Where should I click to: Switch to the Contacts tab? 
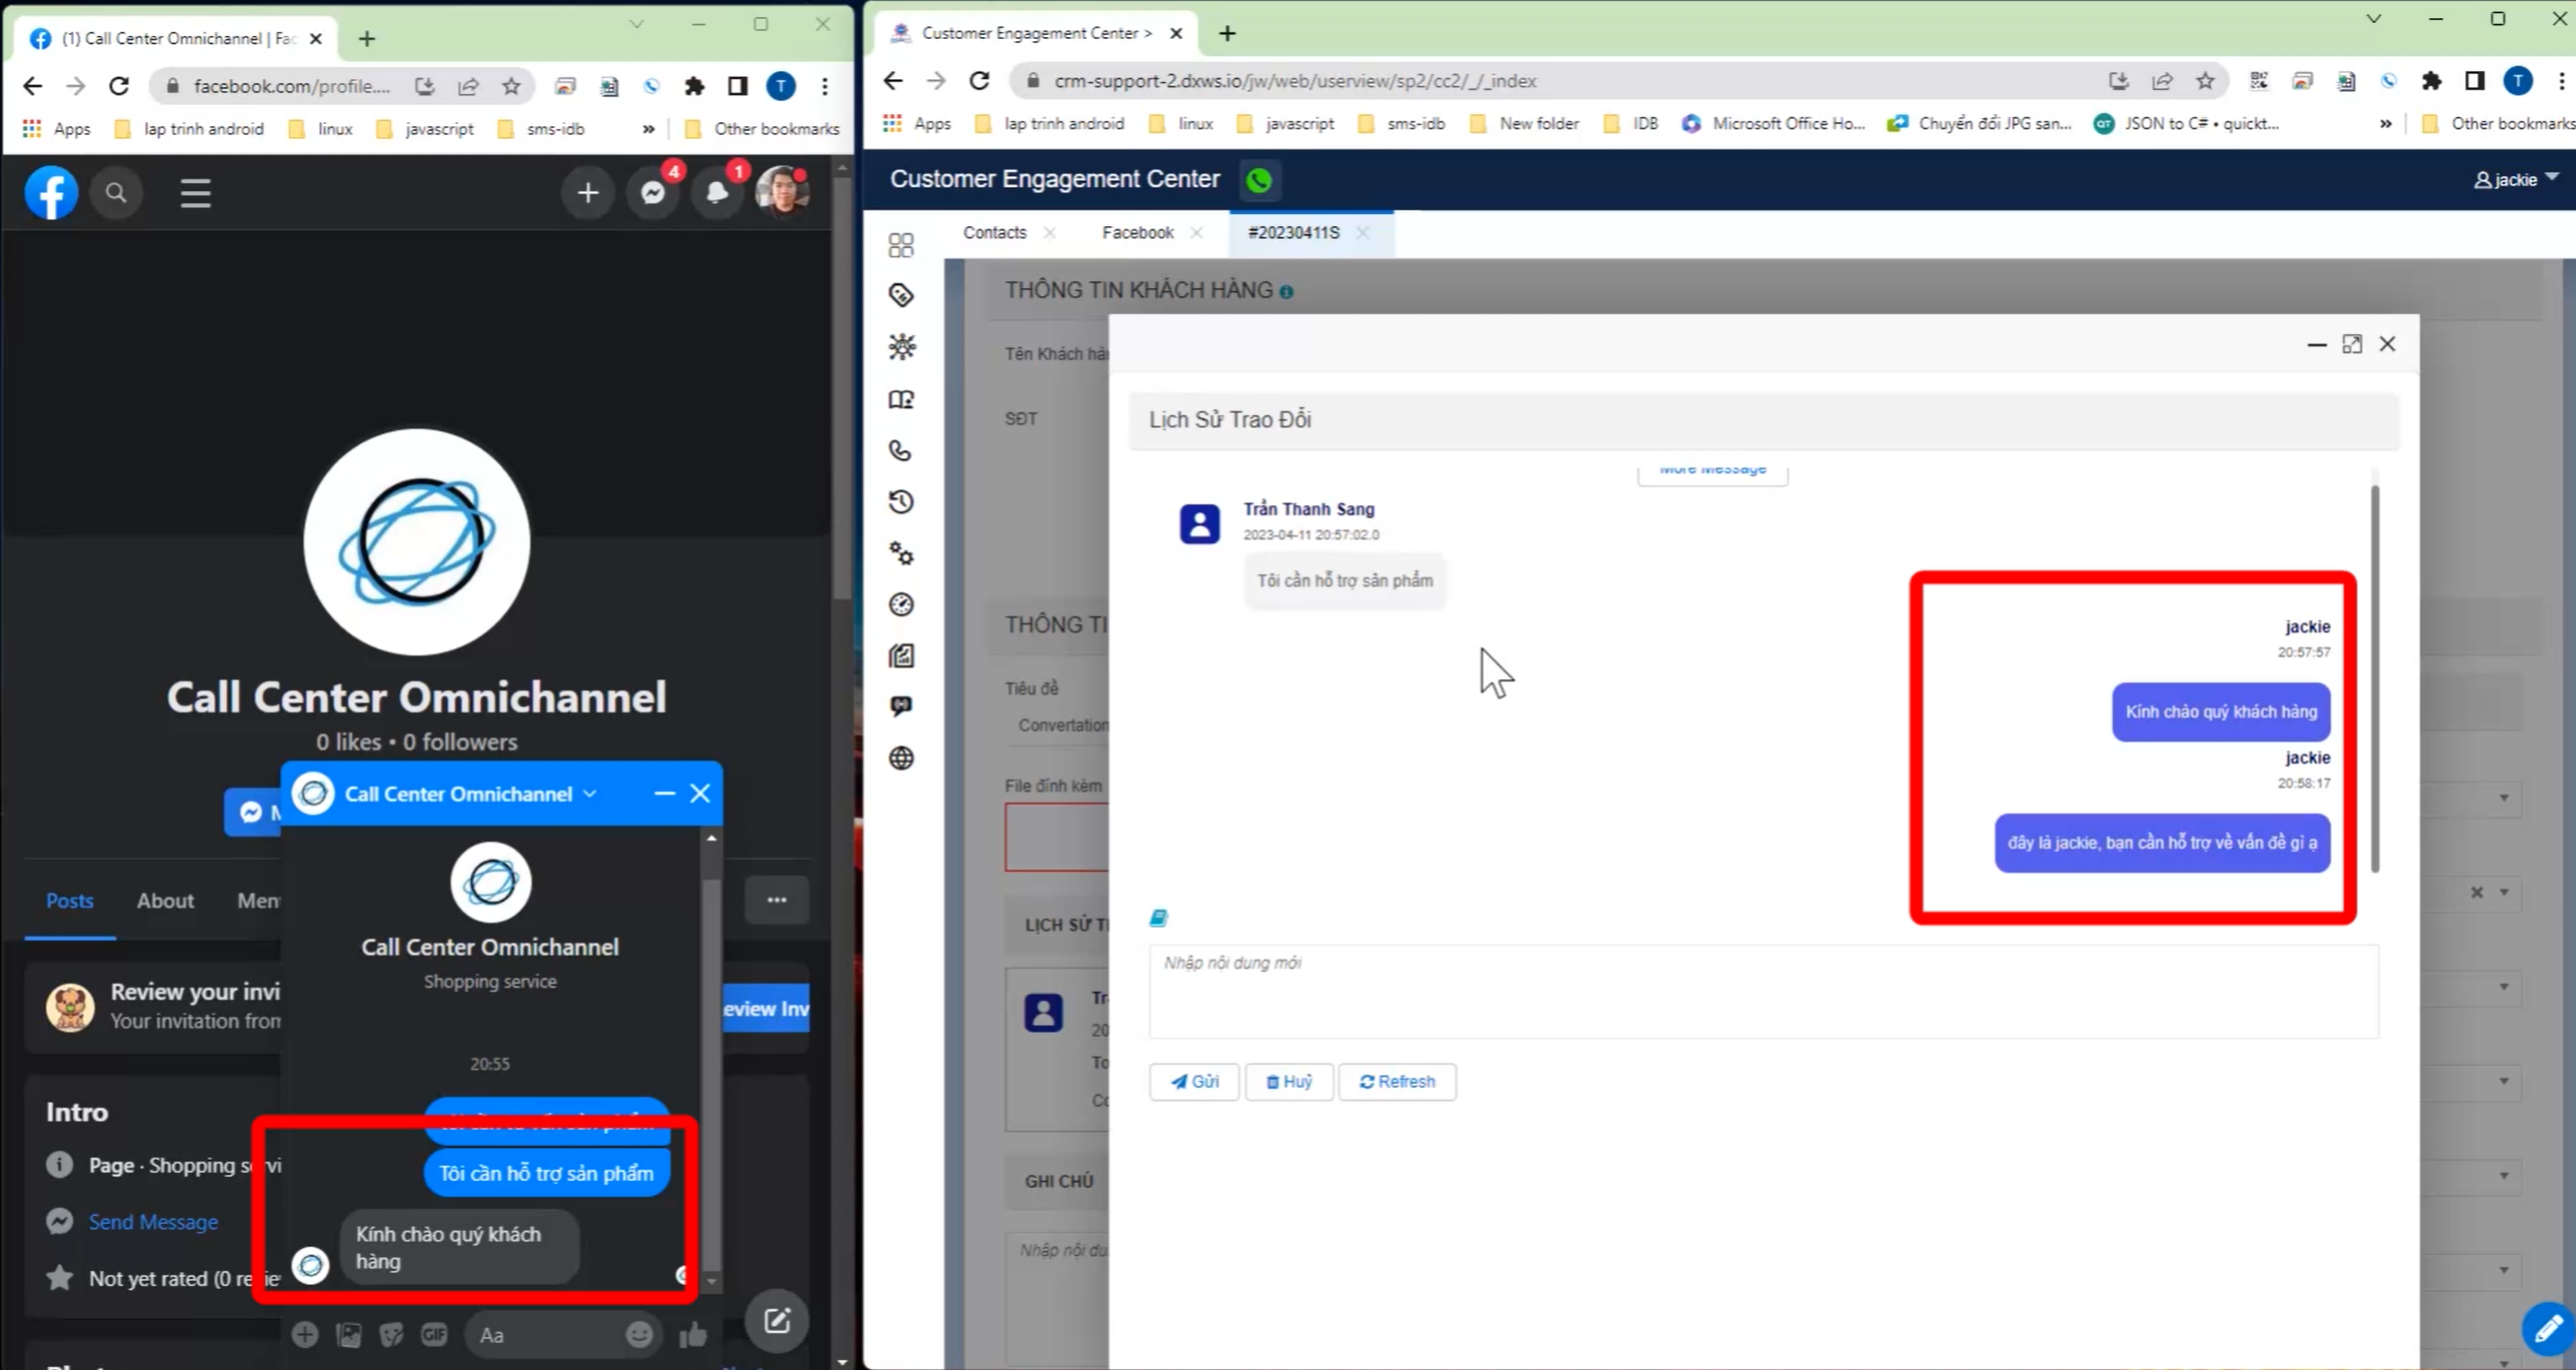[994, 232]
